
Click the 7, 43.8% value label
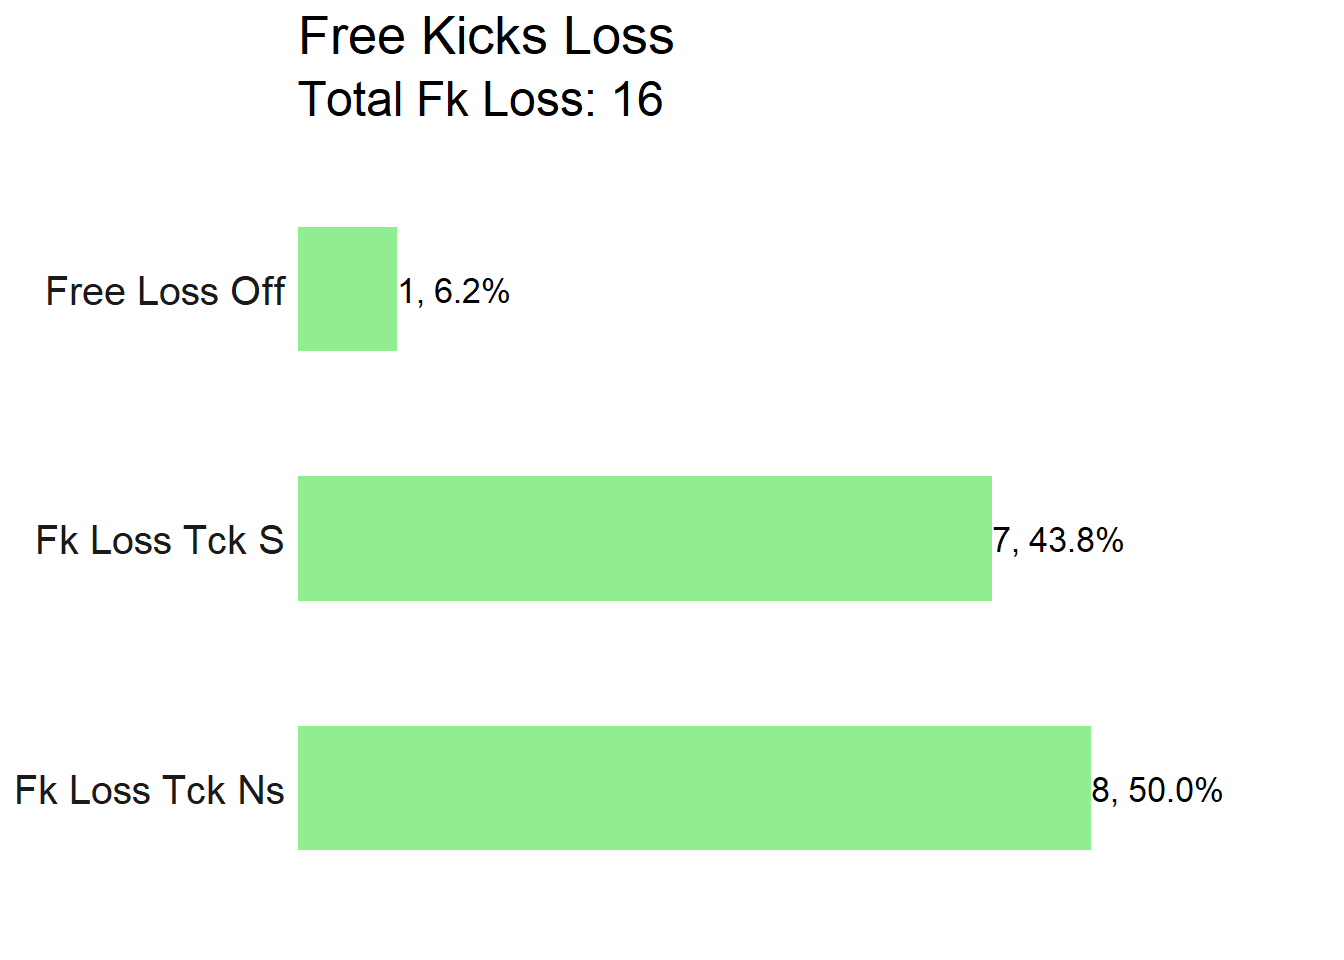1058,540
